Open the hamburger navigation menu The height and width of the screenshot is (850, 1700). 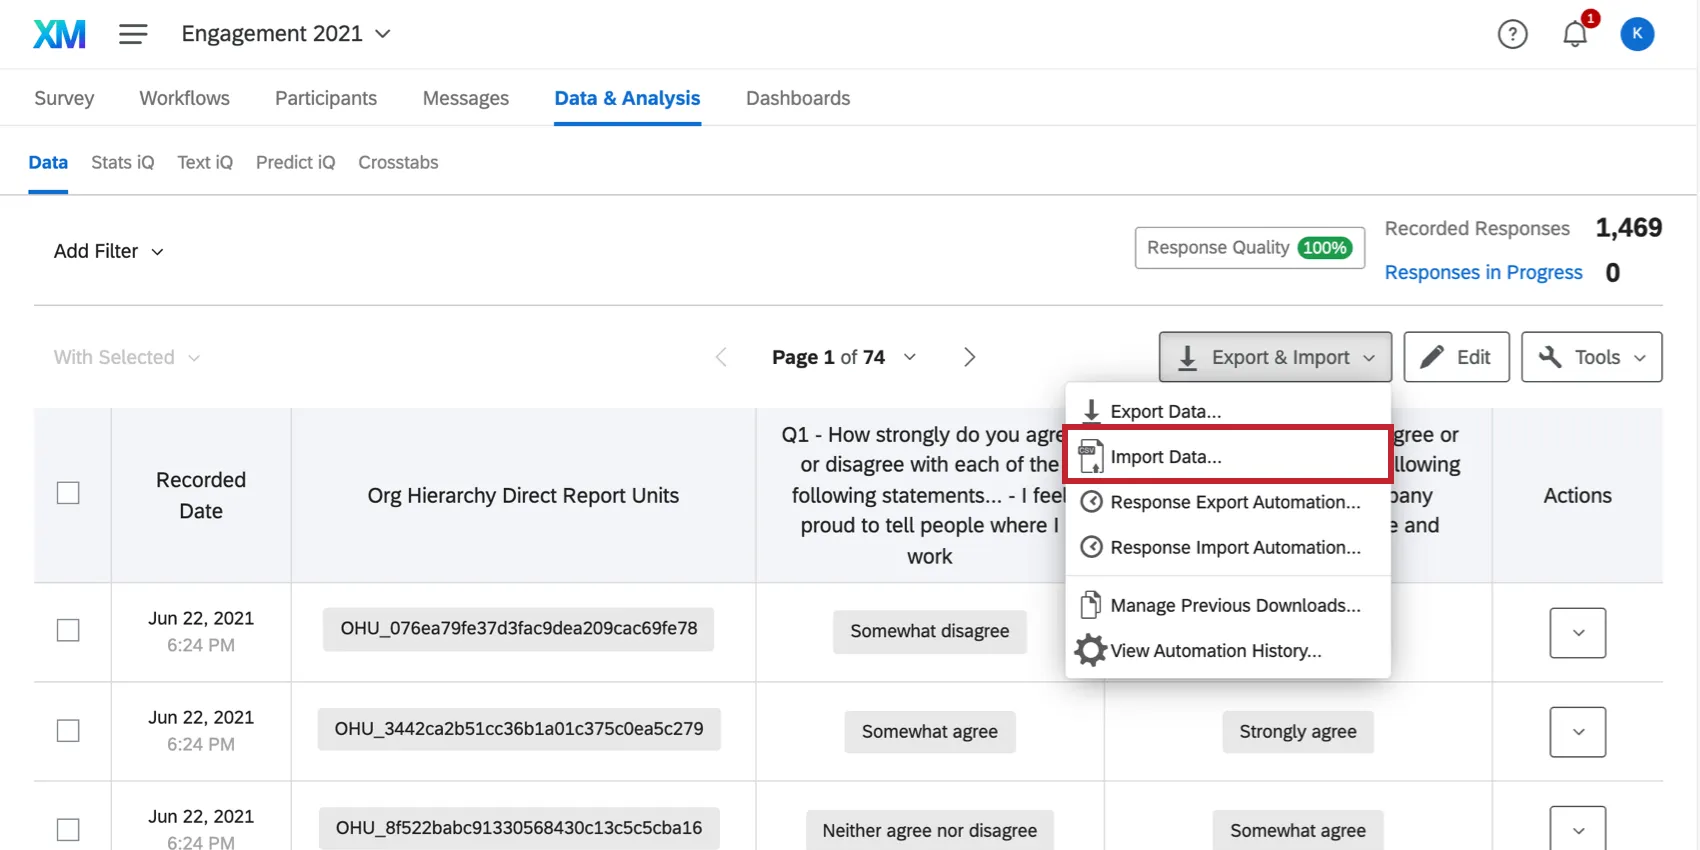pyautogui.click(x=133, y=34)
